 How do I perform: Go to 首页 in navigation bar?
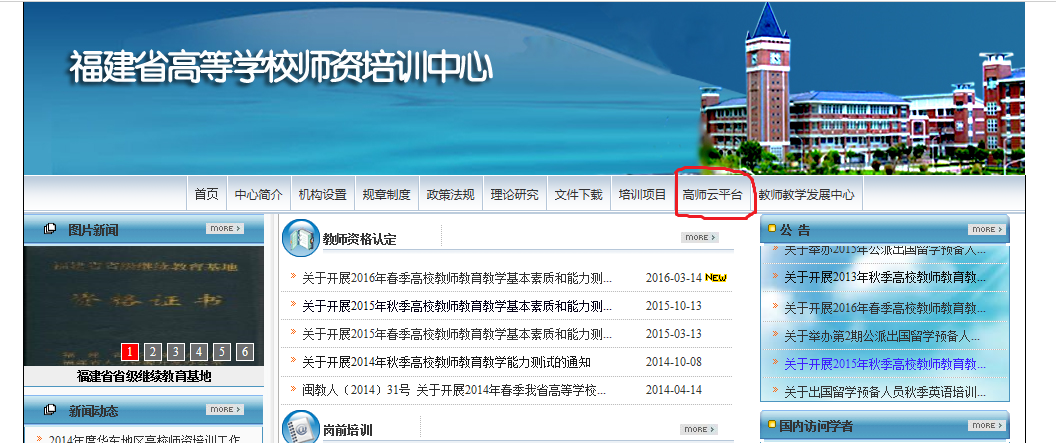(x=206, y=195)
